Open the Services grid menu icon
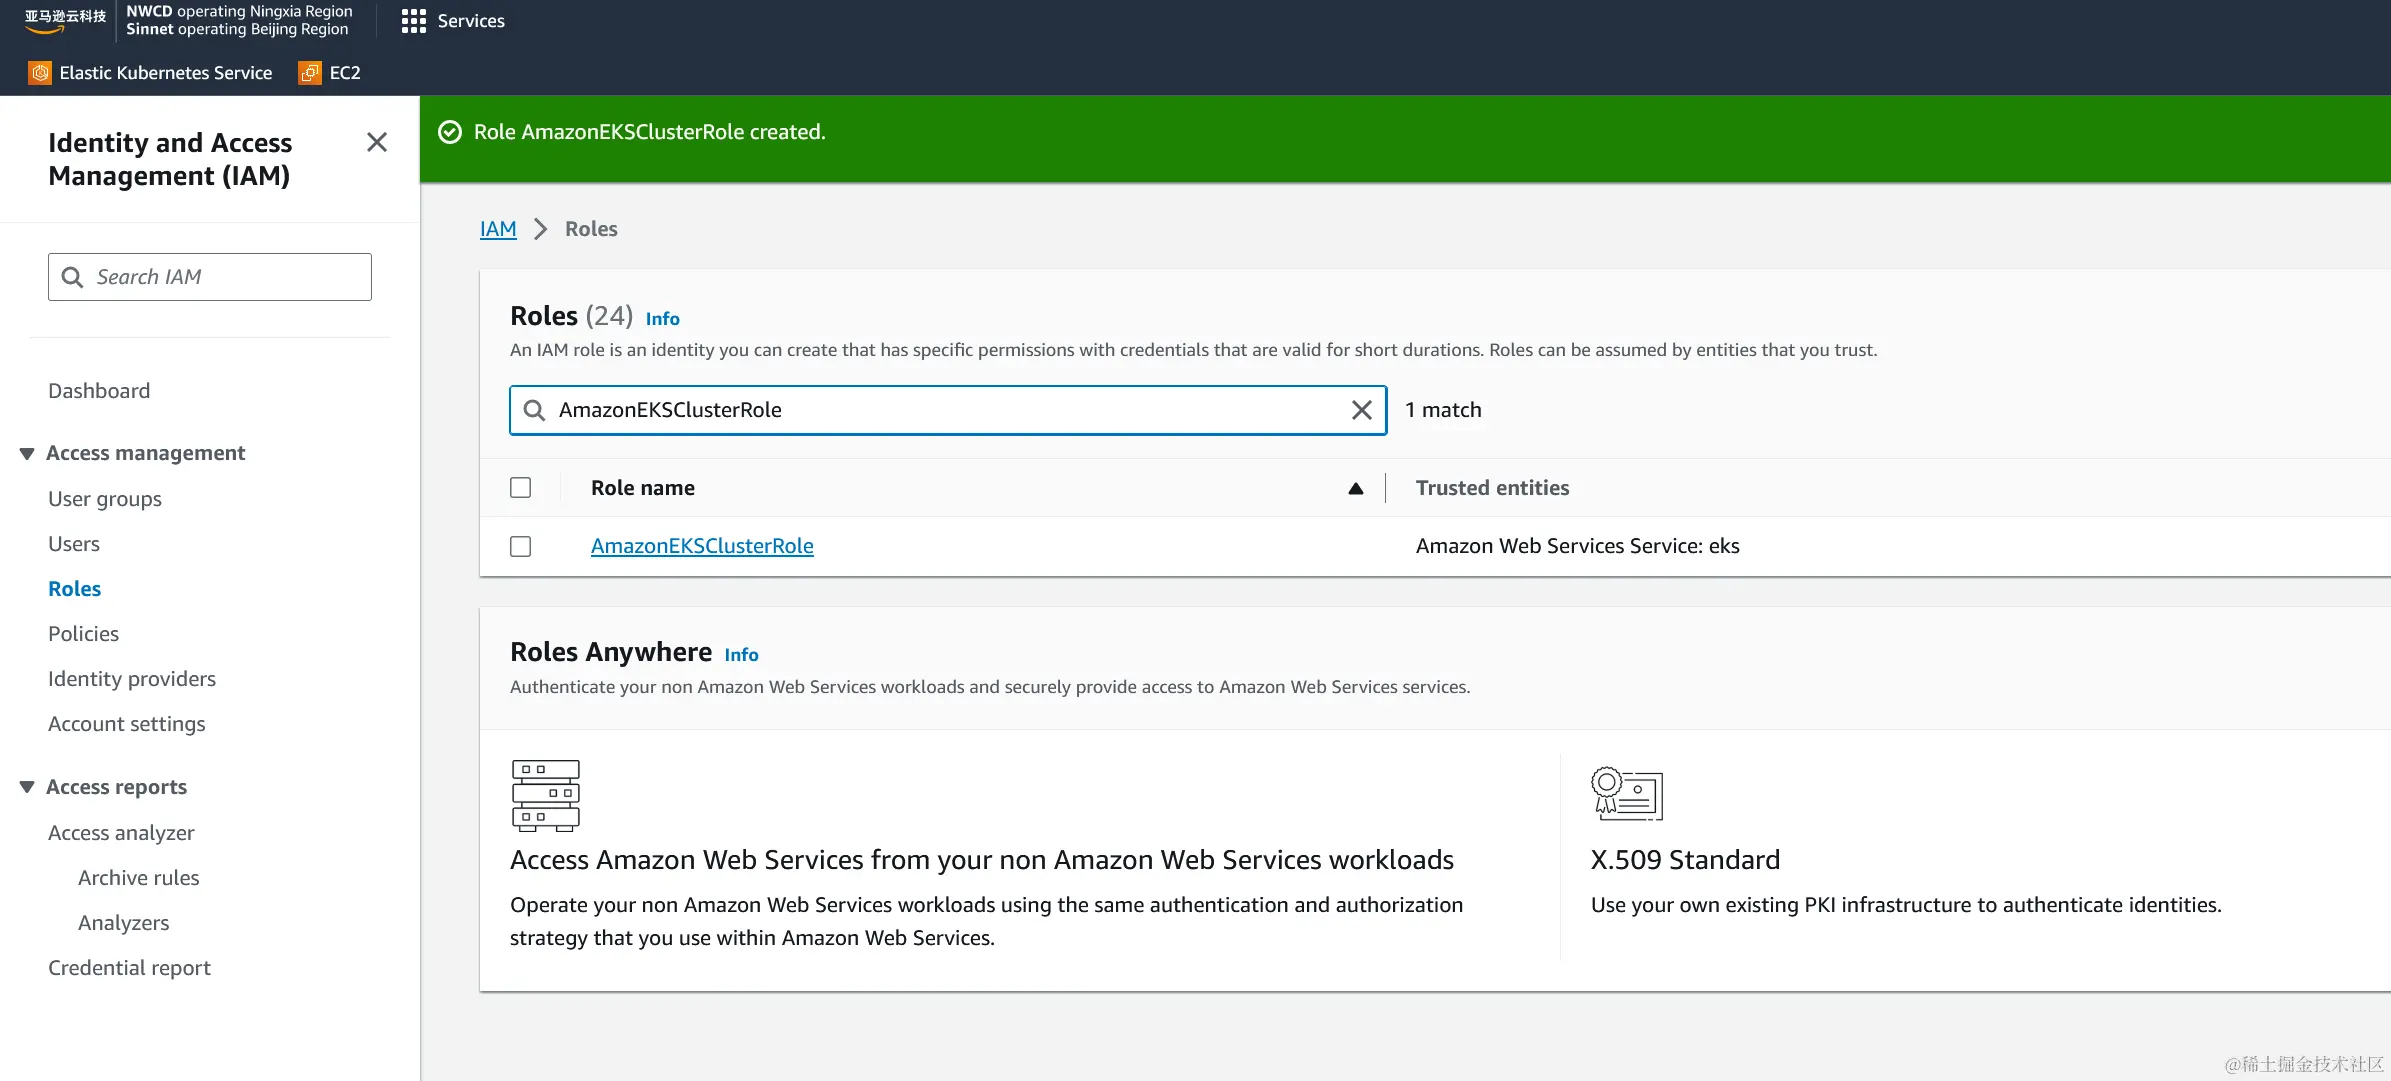The image size is (2391, 1081). [413, 21]
